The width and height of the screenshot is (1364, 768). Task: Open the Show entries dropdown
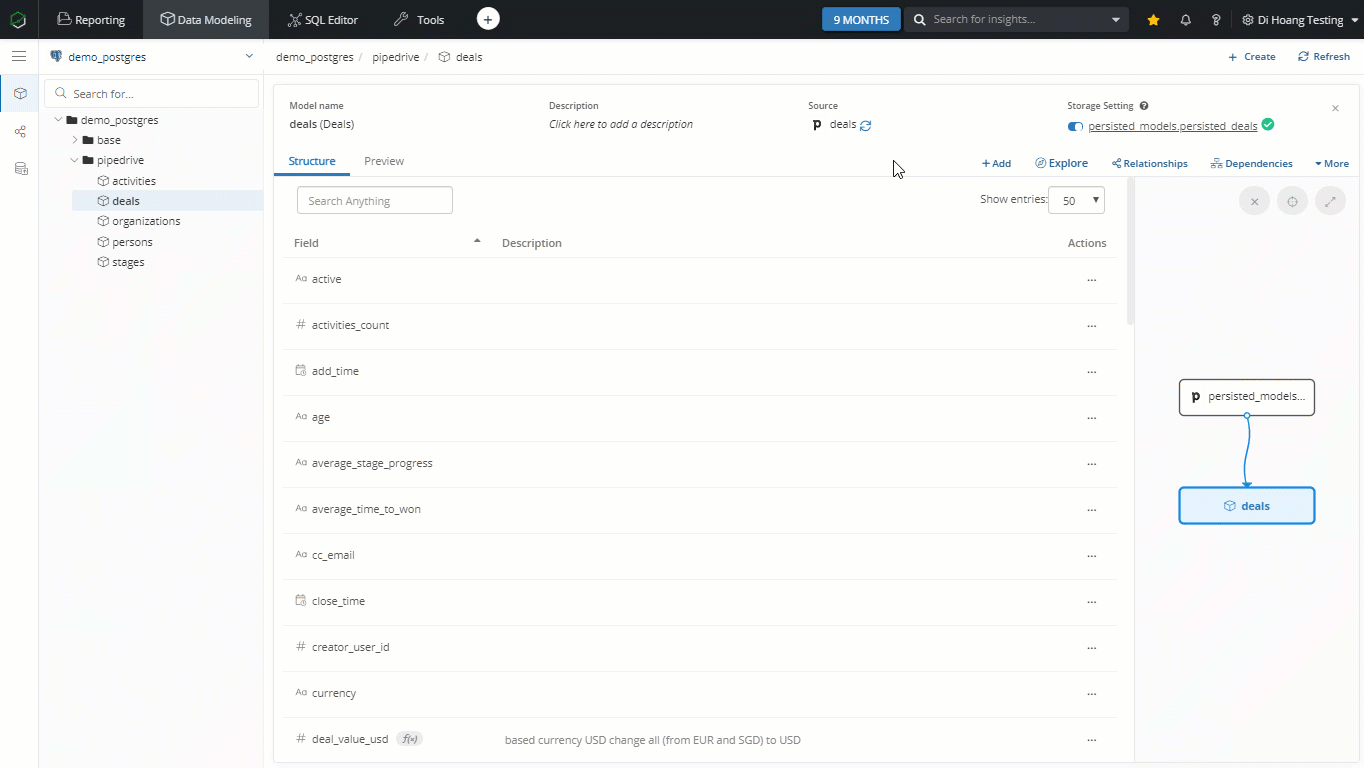[1076, 200]
